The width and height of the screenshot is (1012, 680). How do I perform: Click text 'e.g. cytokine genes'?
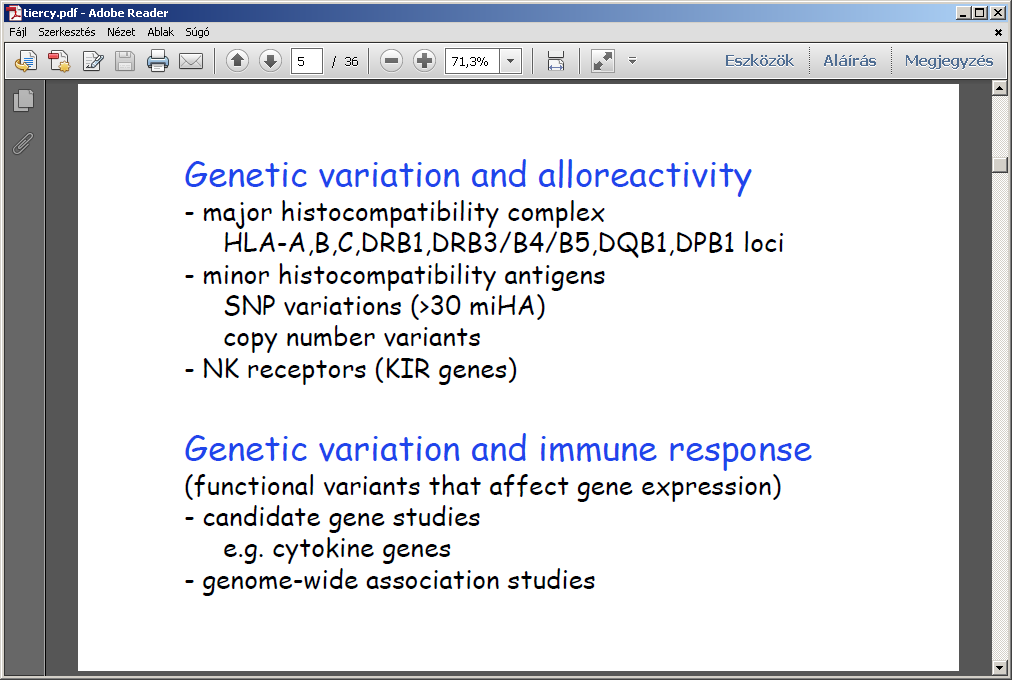[337, 549]
